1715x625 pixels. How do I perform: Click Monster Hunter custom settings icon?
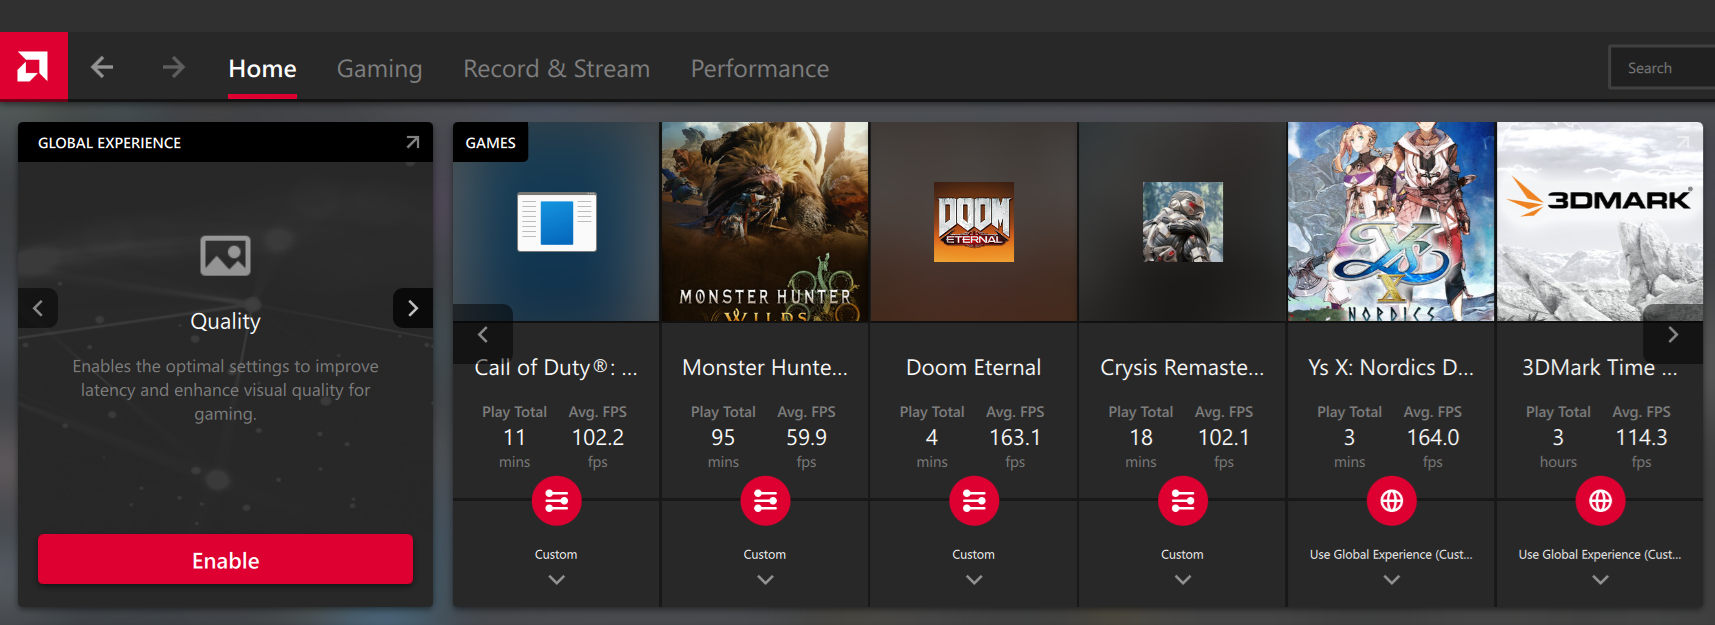[765, 501]
